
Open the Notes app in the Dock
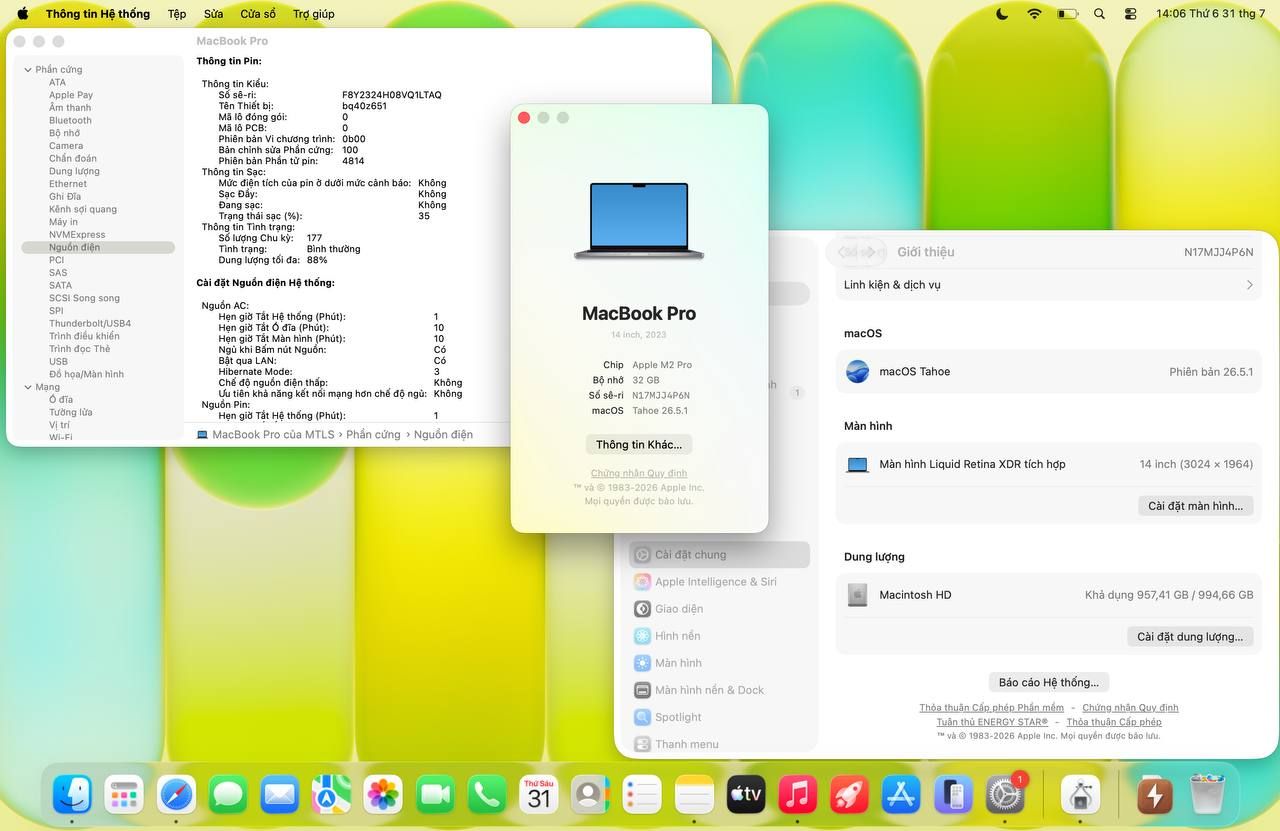694,795
